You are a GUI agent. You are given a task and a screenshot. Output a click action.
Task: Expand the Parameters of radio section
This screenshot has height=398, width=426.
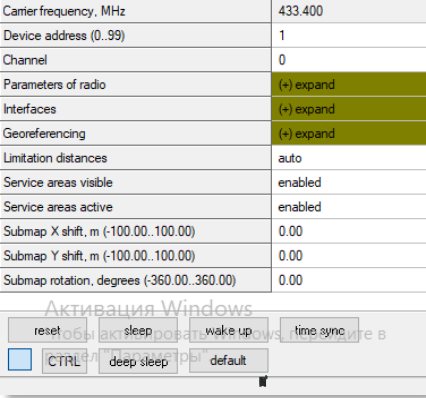tap(349, 84)
